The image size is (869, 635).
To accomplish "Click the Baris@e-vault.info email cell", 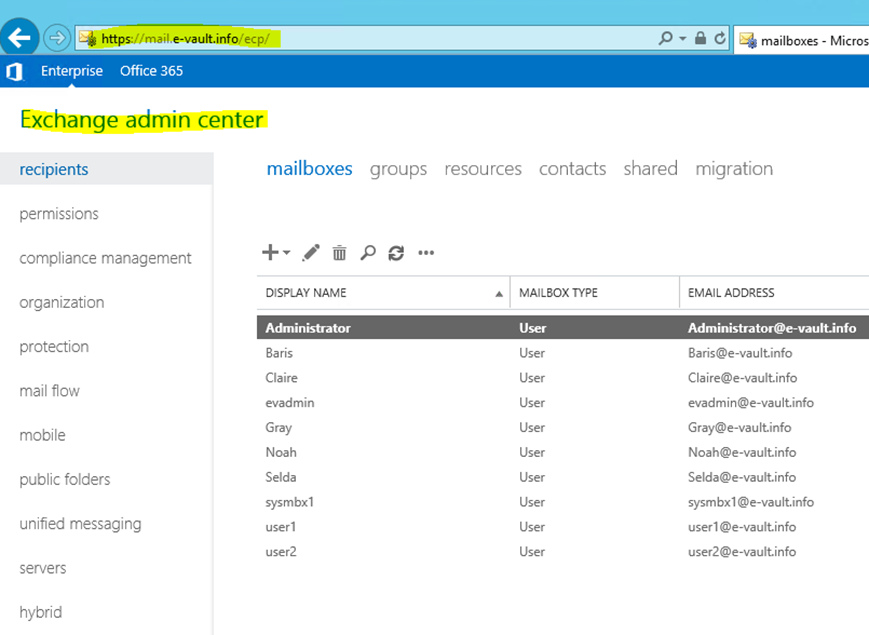I will [x=740, y=353].
